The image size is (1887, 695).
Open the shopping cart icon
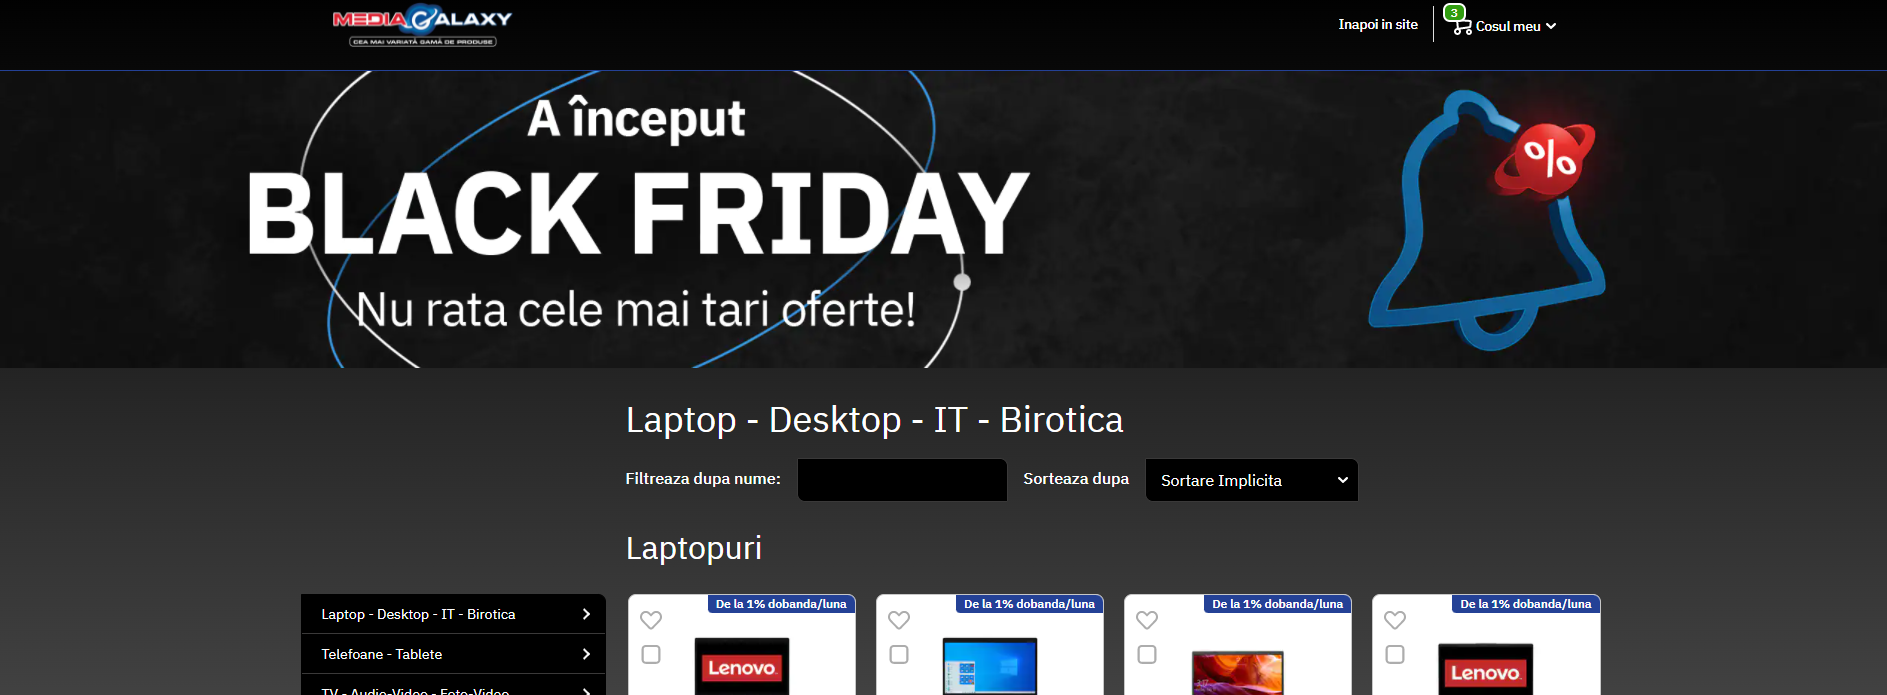click(1461, 27)
